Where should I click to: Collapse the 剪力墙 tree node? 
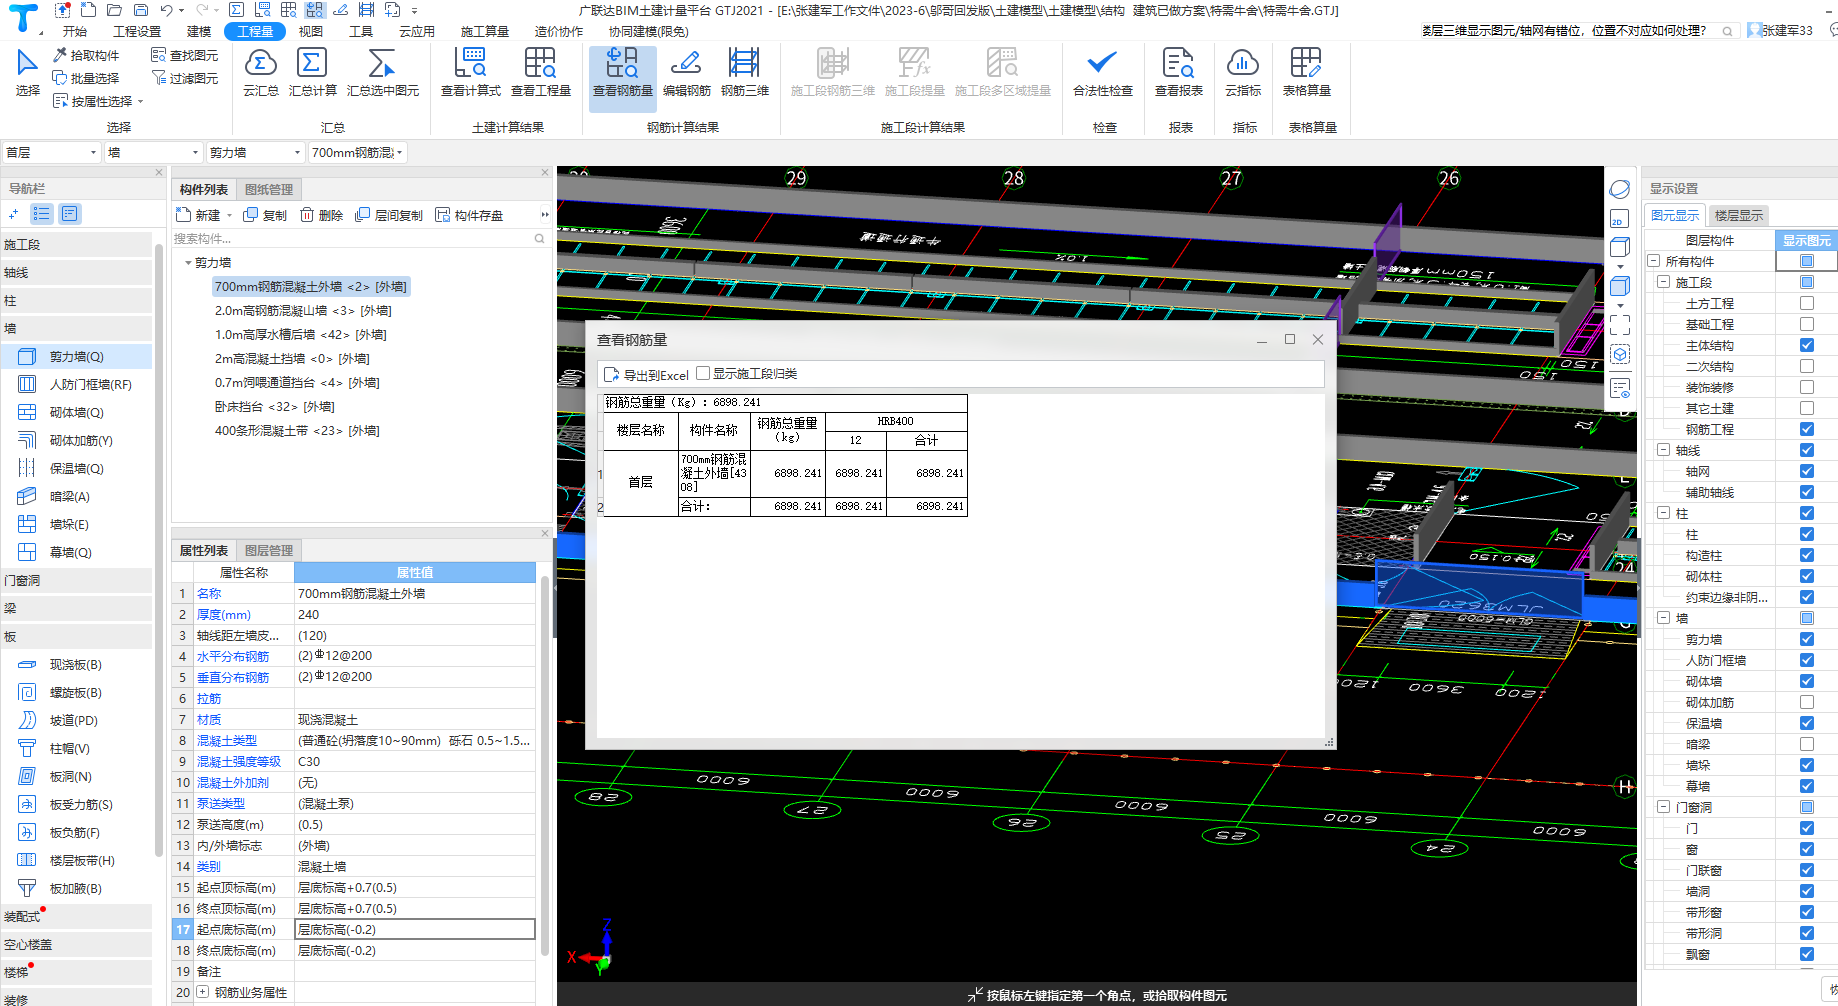tap(188, 263)
